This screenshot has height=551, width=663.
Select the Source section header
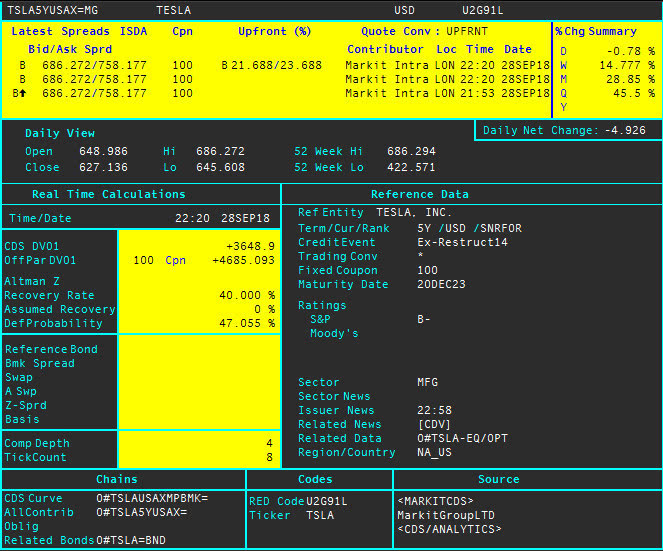(x=499, y=479)
